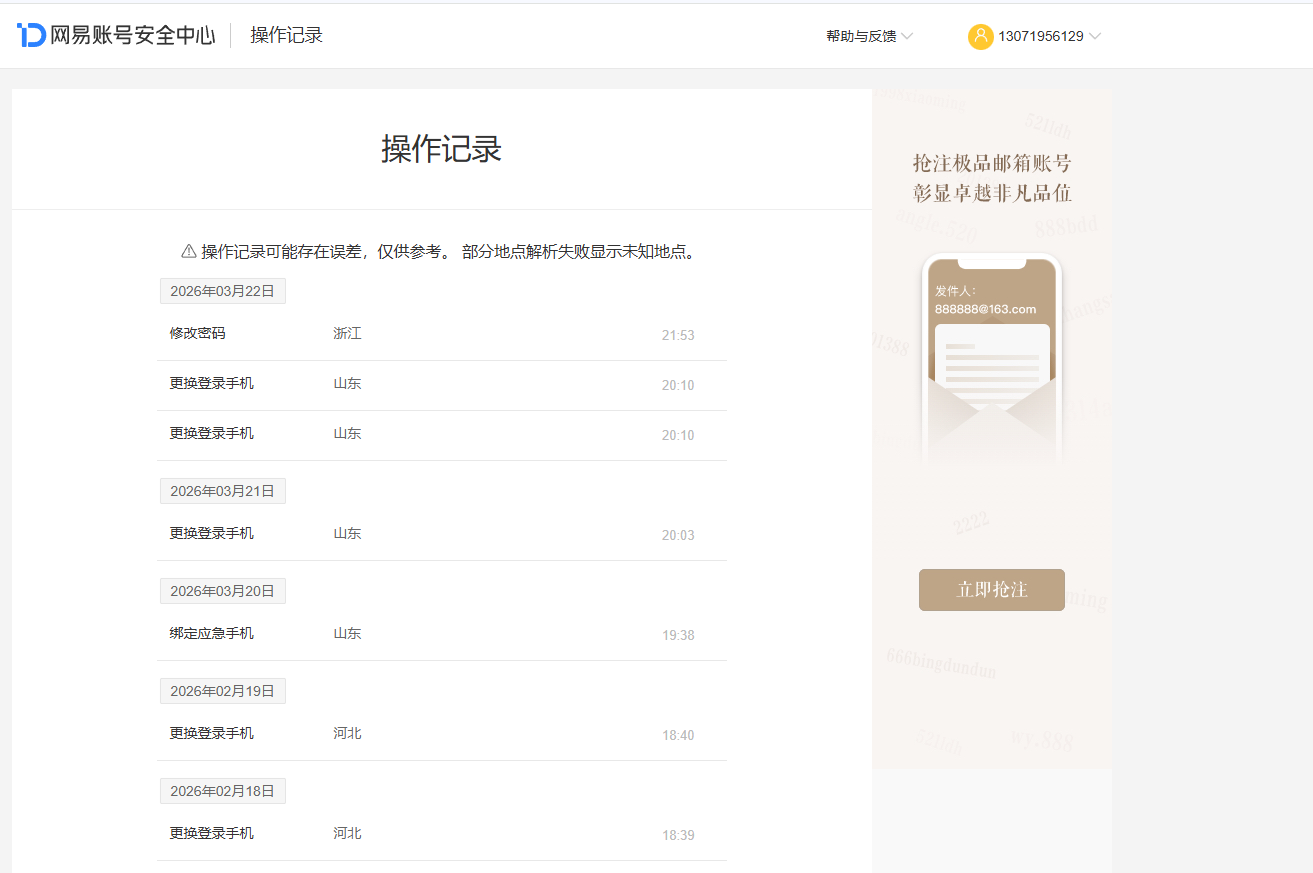Click the warning triangle icon beside the notice
This screenshot has height=873, width=1313.
coord(188,251)
